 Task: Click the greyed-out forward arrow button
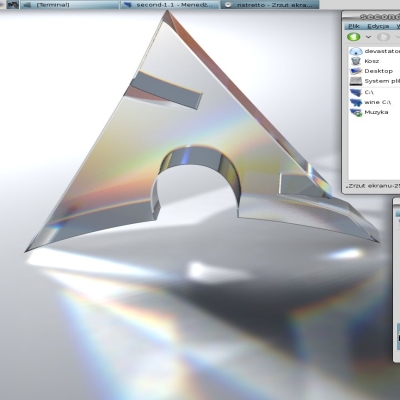point(383,37)
